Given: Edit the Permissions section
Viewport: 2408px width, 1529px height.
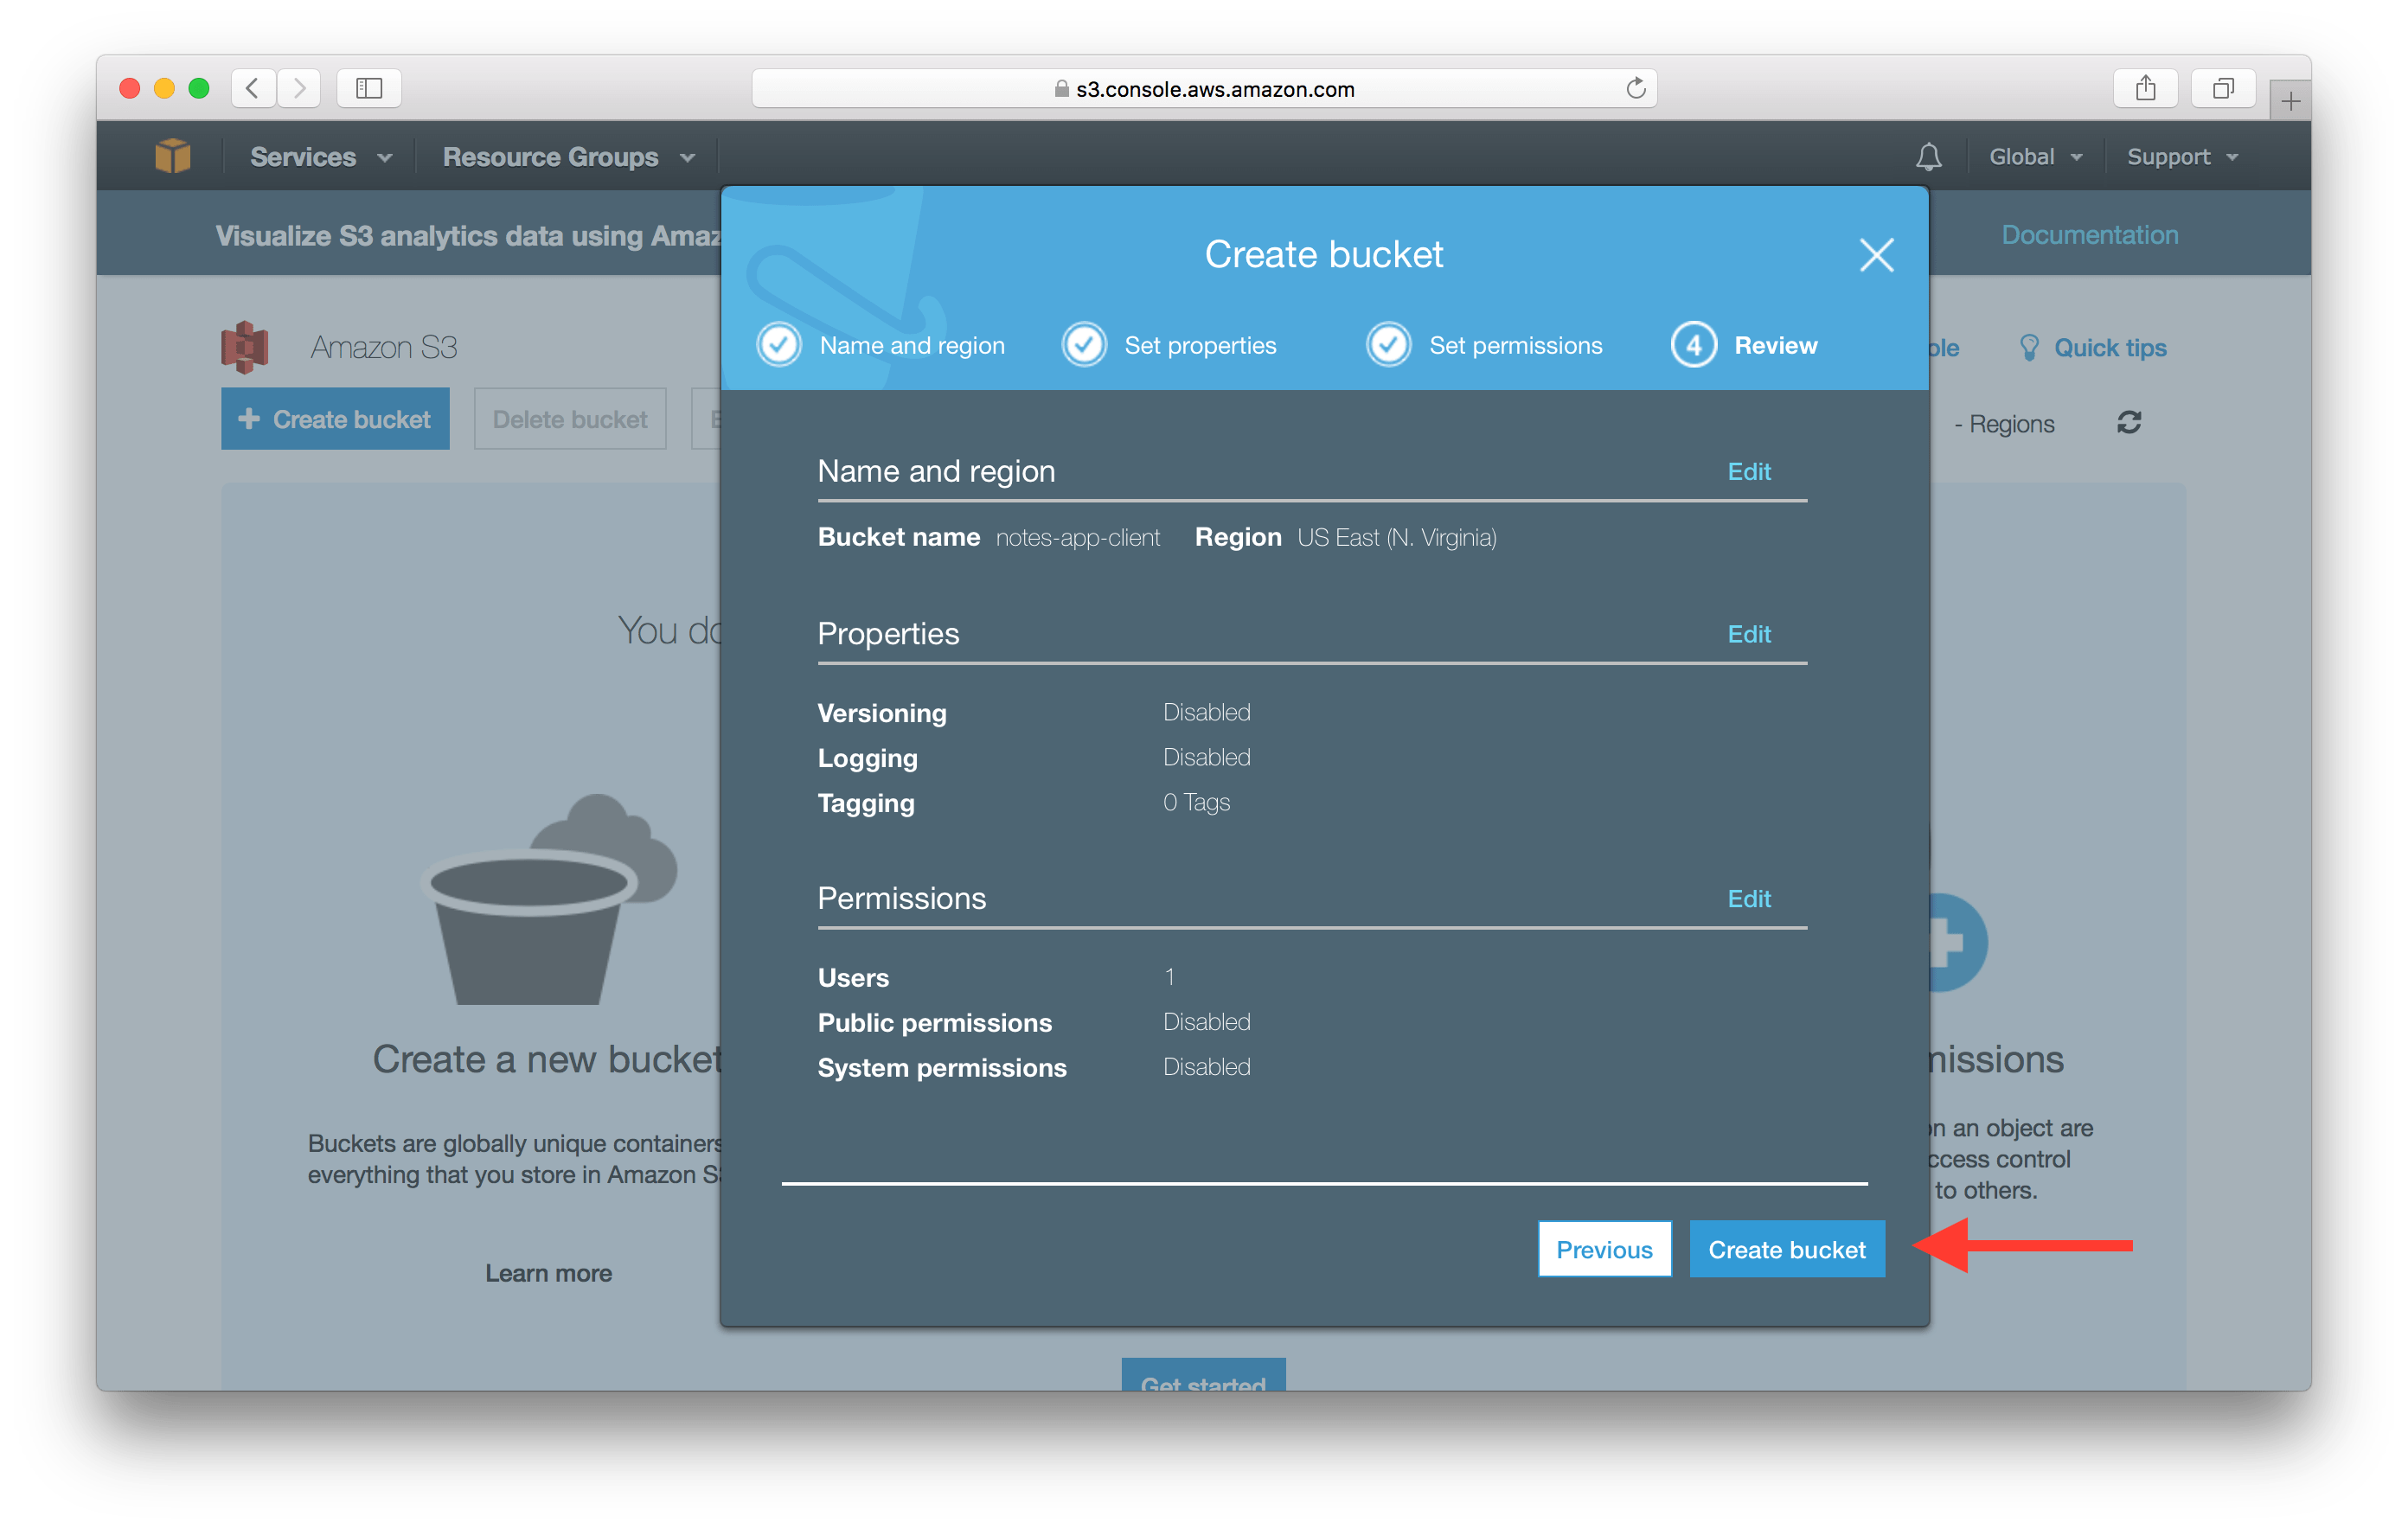Looking at the screenshot, I should (1748, 898).
